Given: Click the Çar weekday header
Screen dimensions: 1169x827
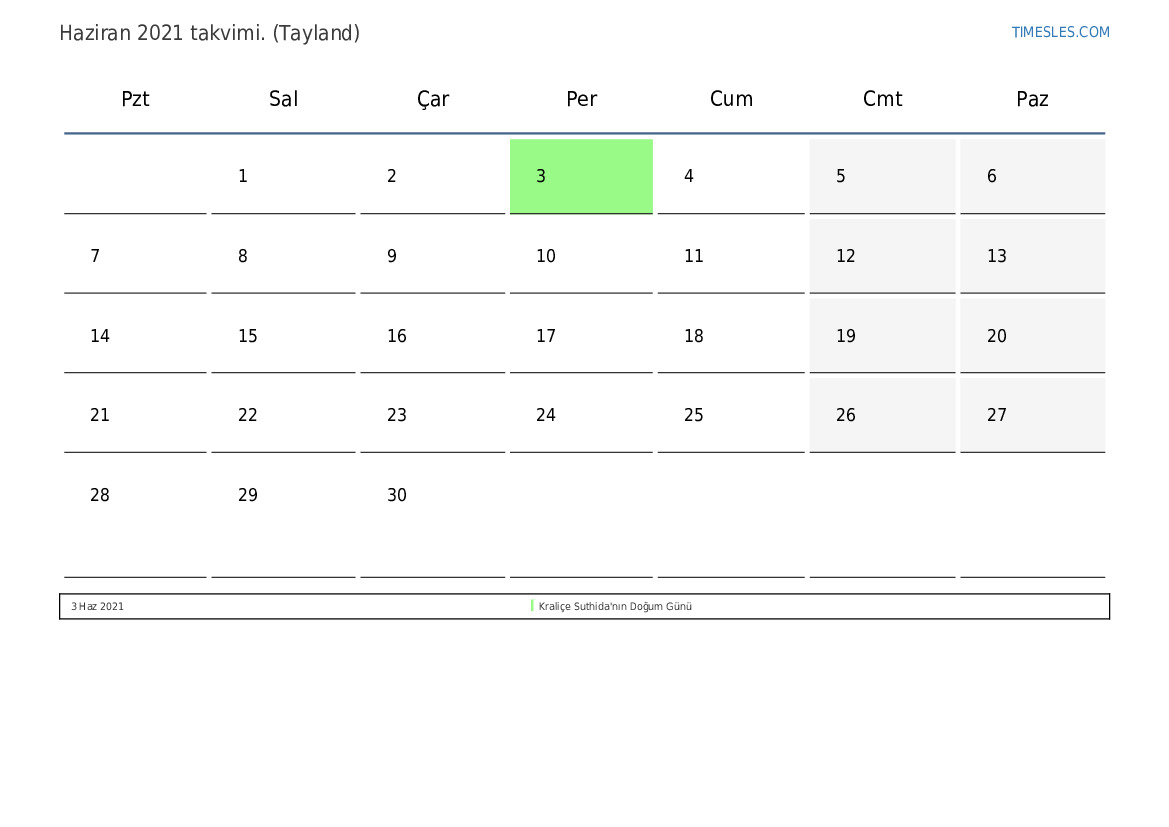Looking at the screenshot, I should pos(433,99).
